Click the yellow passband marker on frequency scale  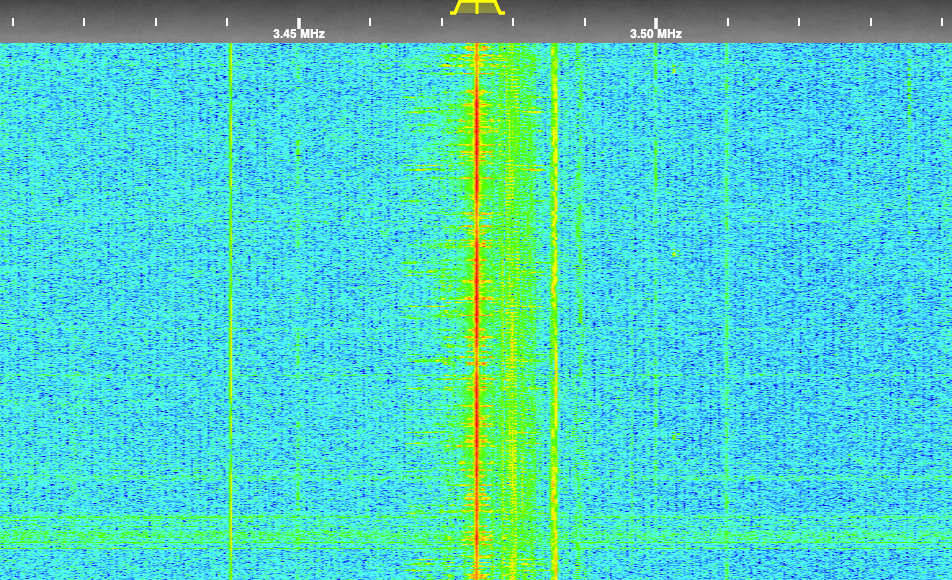476,7
